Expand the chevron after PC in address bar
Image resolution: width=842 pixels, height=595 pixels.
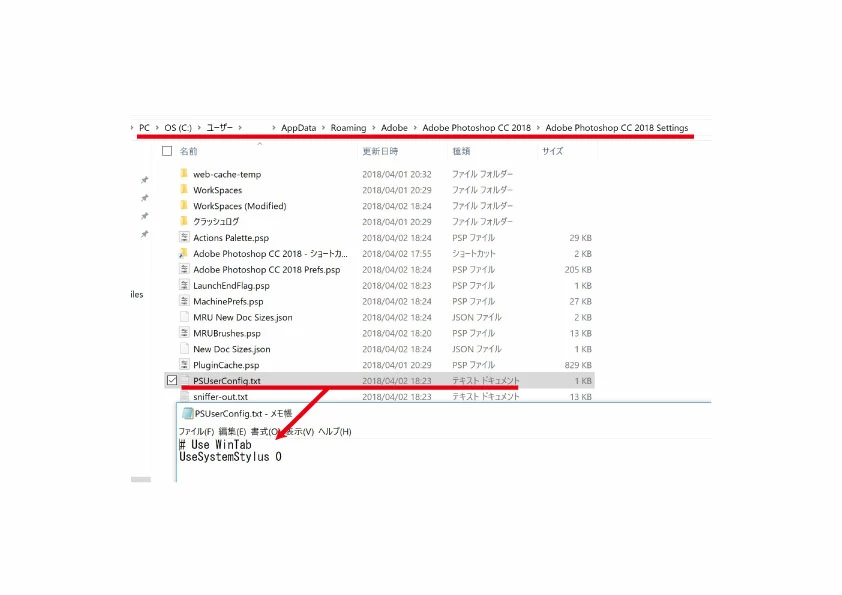(157, 128)
